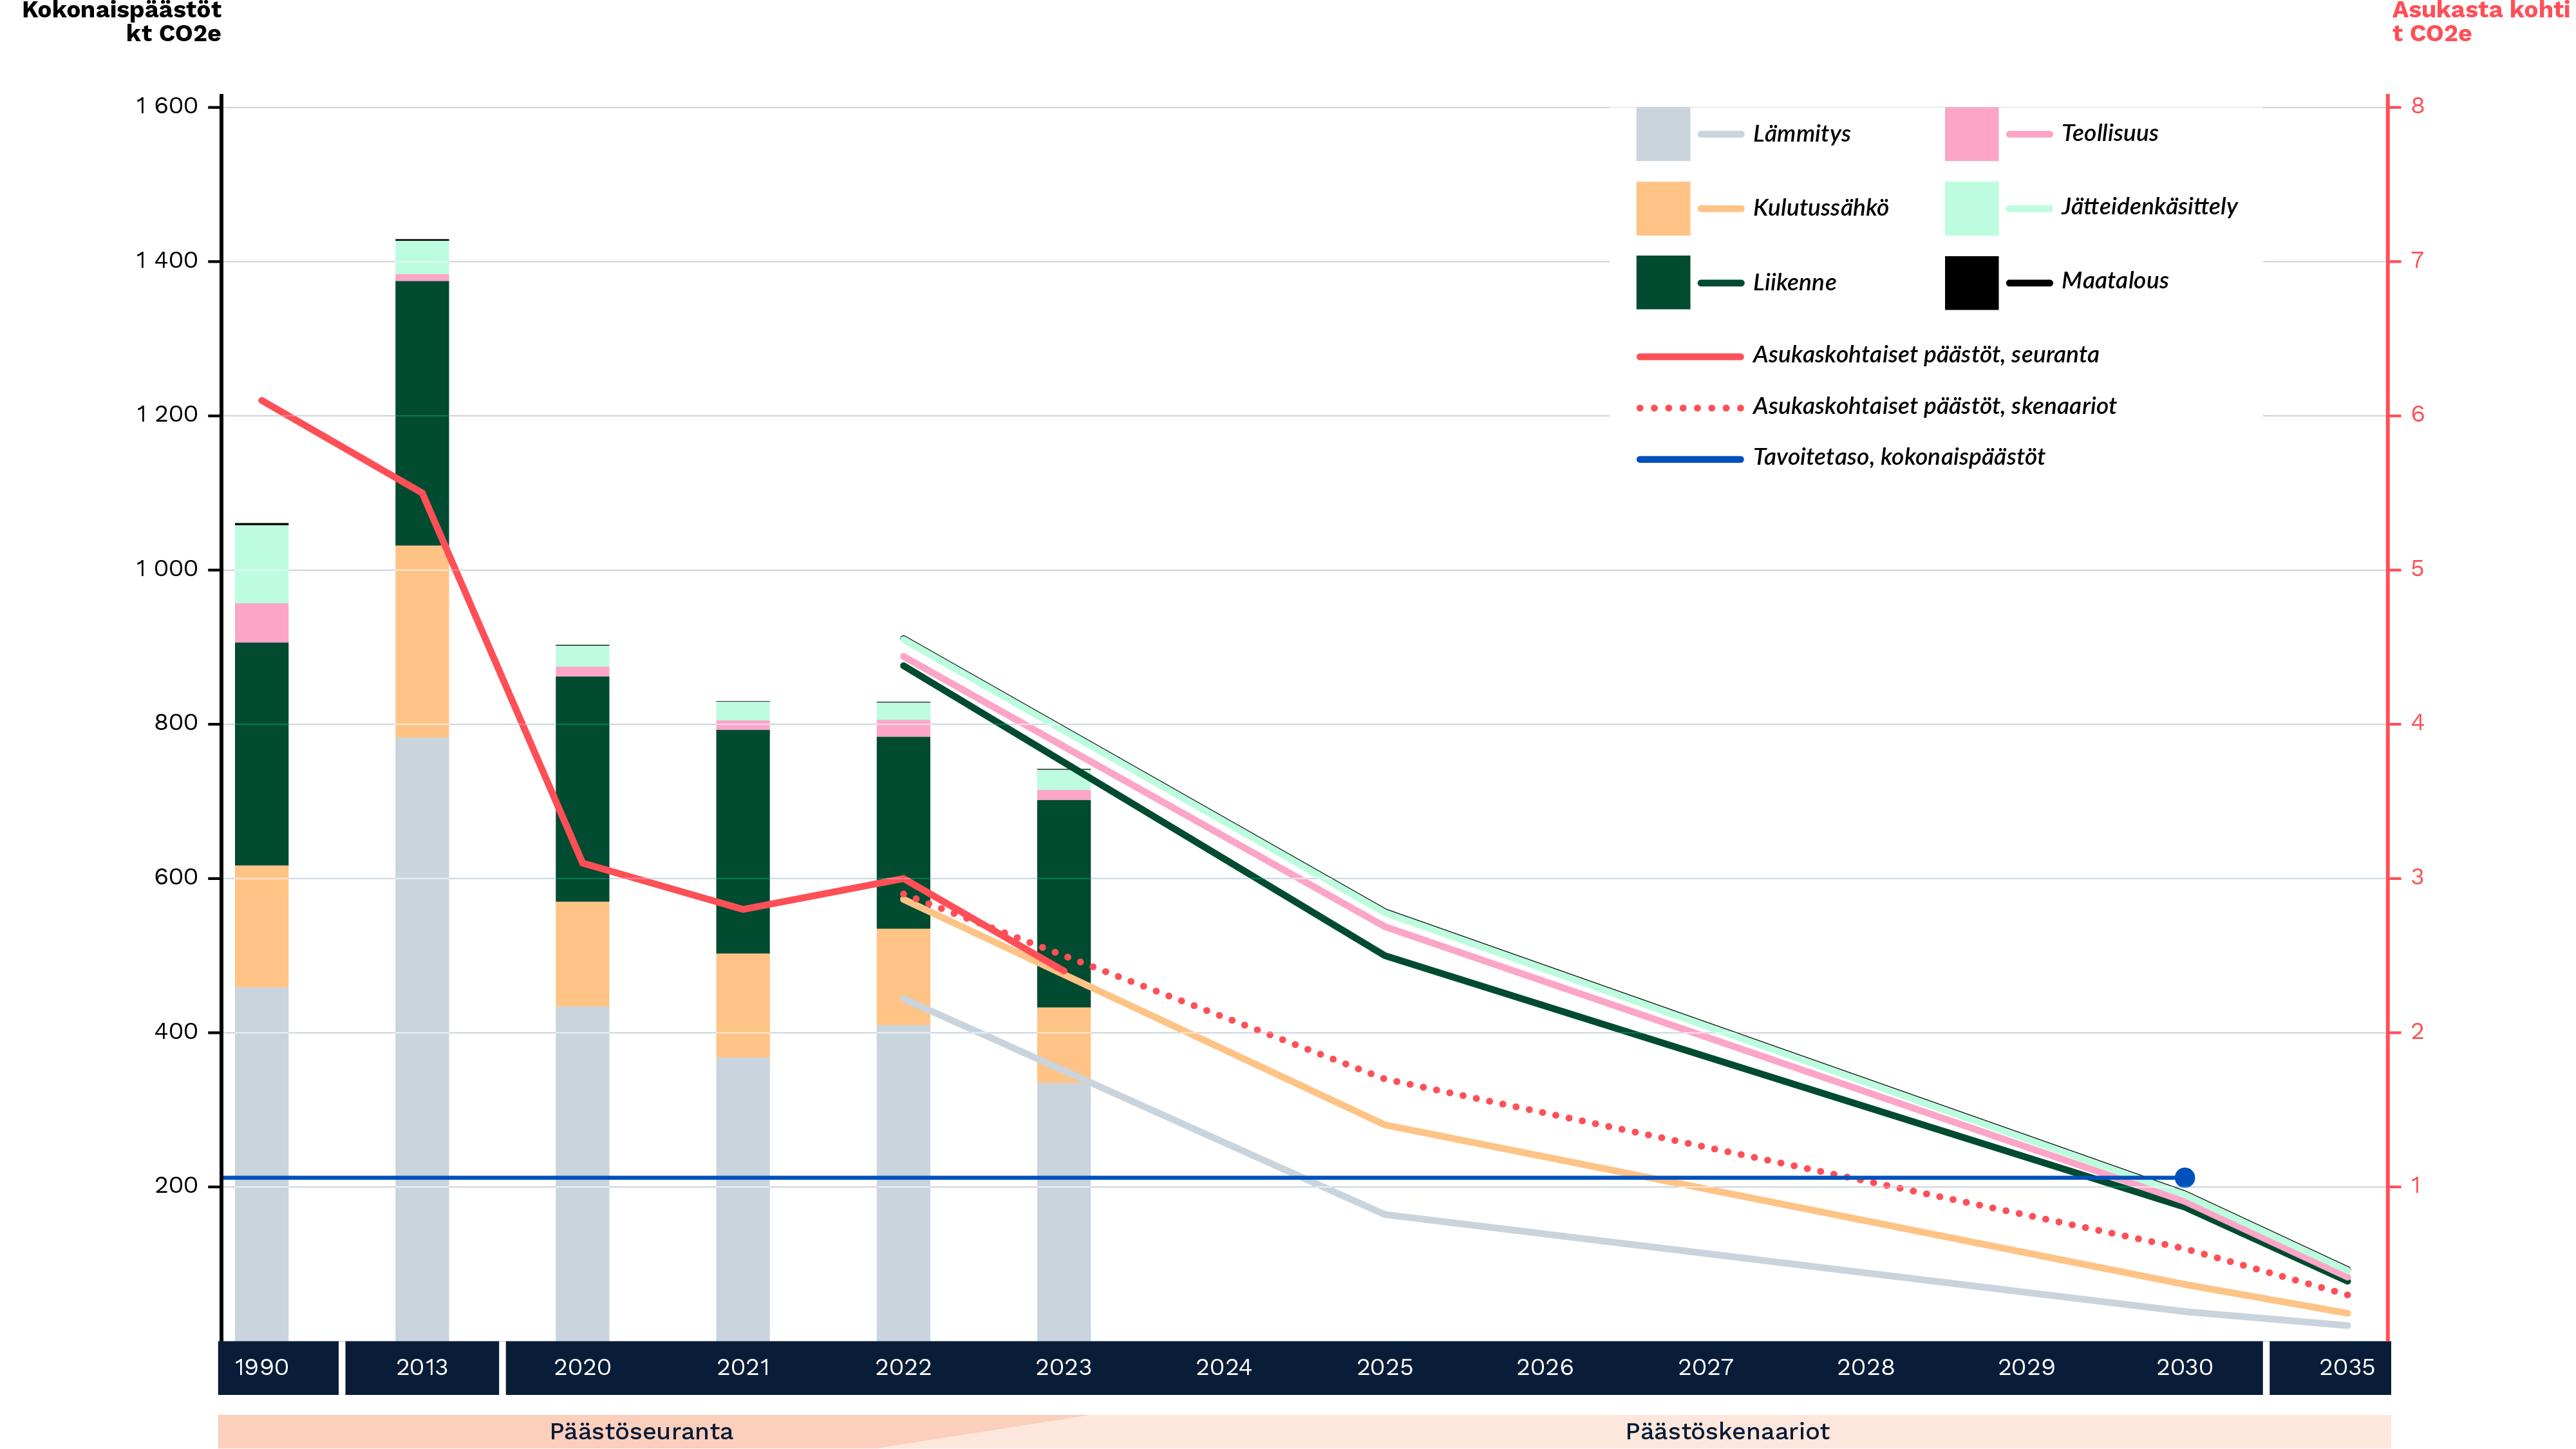2576x1449 pixels.
Task: Click the Päästöskenaariot section band
Action: point(1727,1431)
